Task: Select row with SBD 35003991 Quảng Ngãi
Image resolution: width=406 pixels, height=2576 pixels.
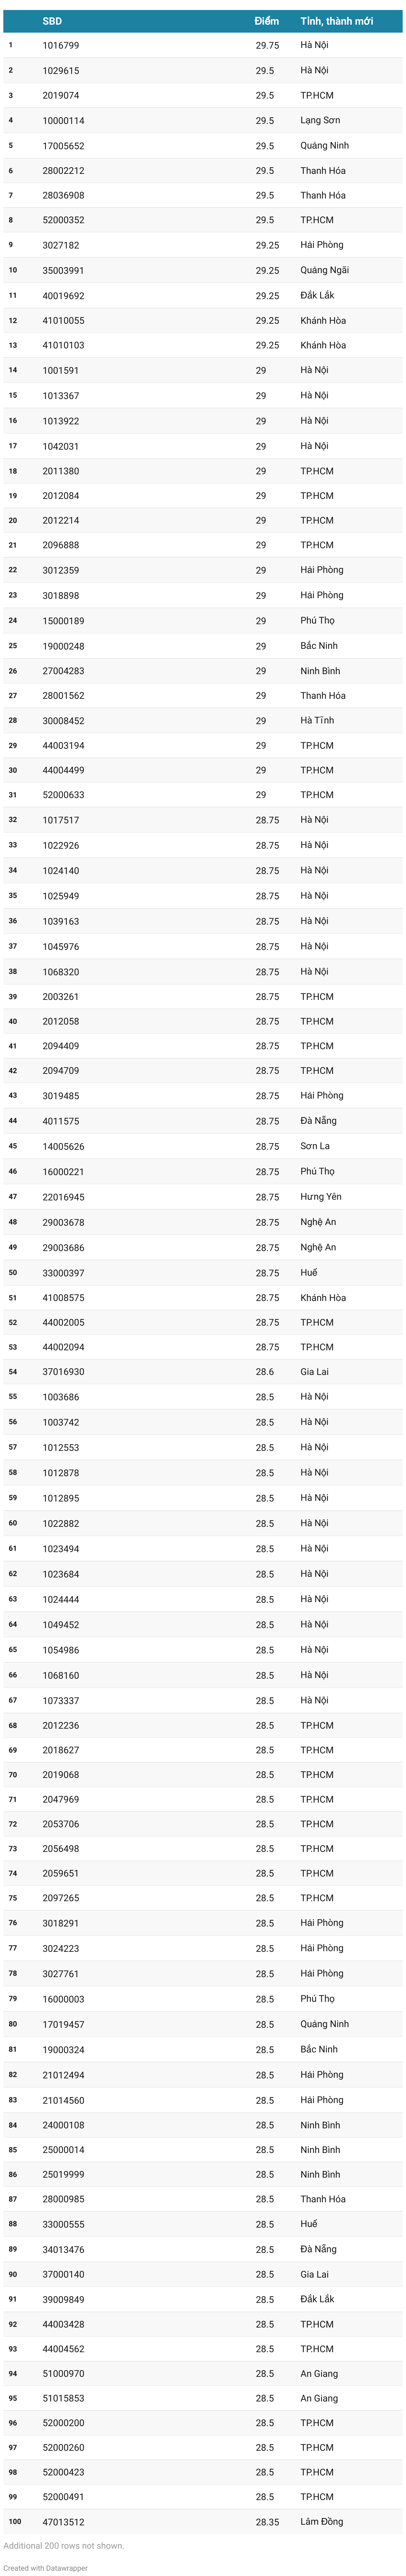Action: coord(203,270)
